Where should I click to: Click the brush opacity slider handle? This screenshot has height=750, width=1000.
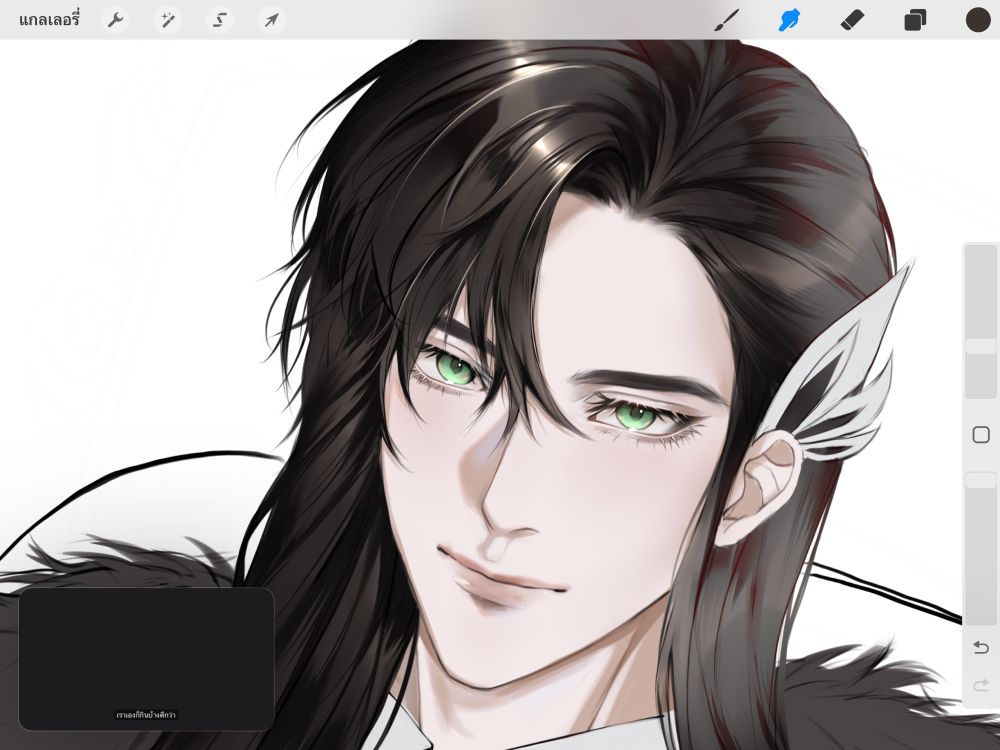[x=980, y=480]
